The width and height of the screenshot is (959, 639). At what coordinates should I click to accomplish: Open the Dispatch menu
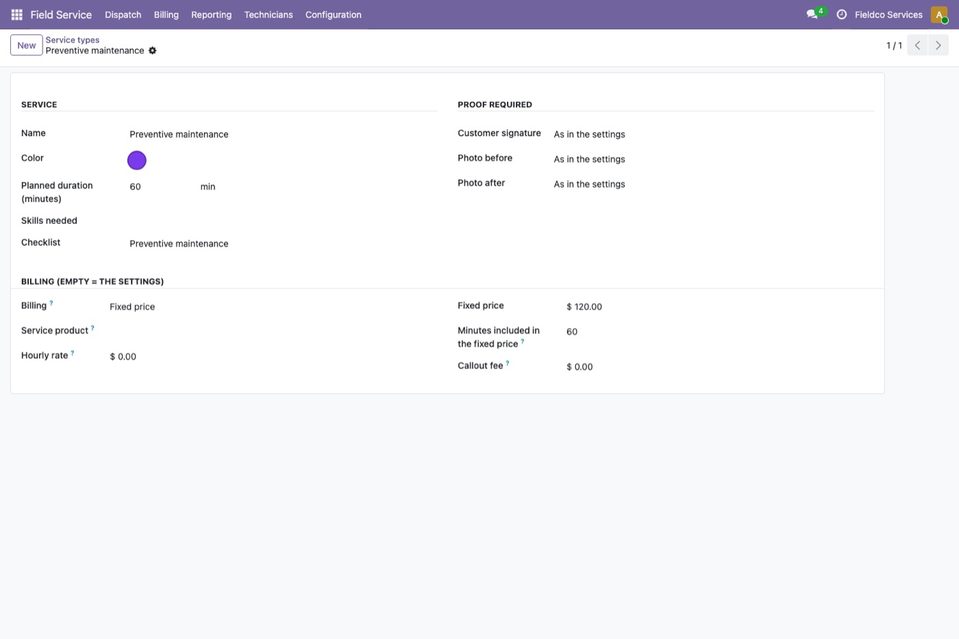123,15
